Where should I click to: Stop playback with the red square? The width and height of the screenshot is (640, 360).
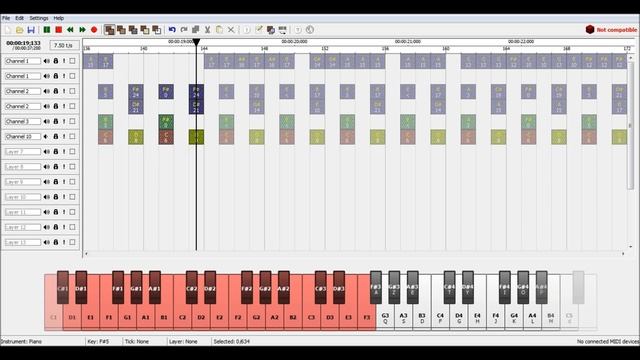(58, 30)
